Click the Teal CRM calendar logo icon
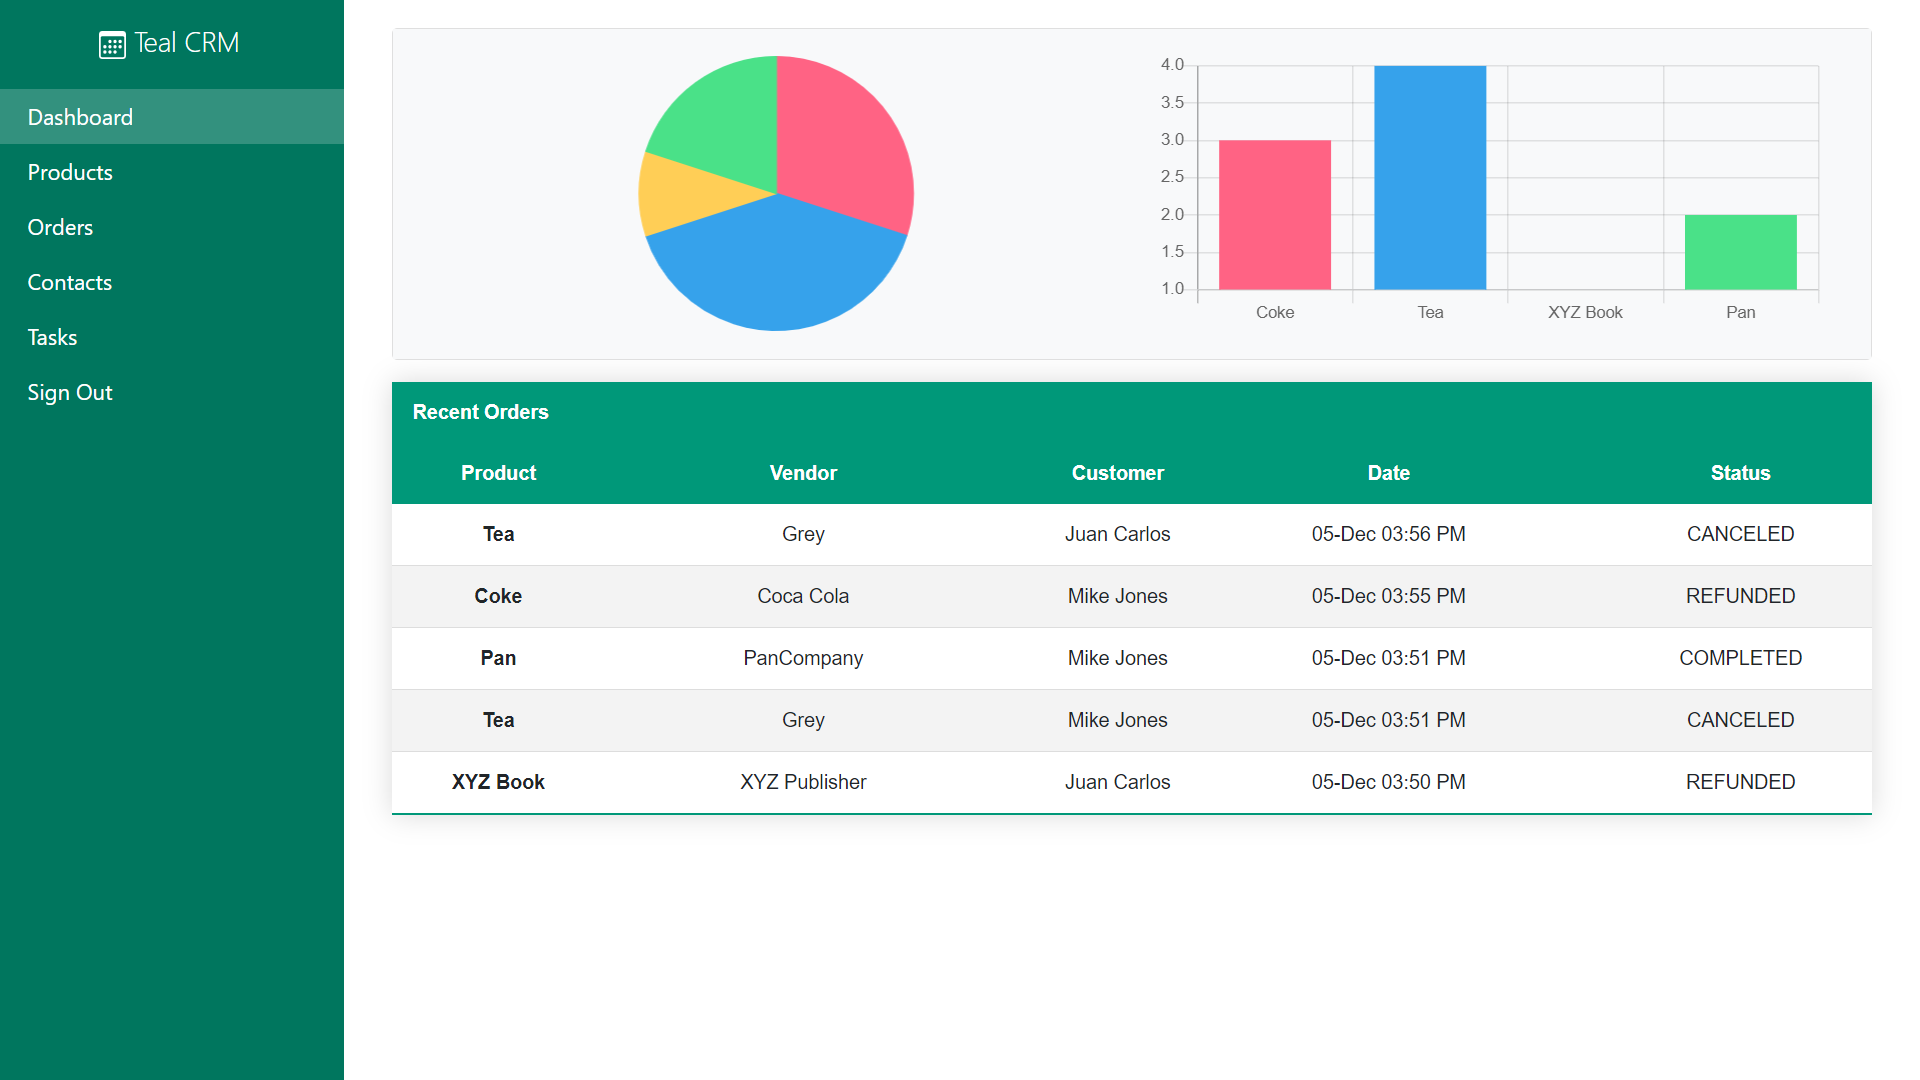1920x1080 pixels. 112,45
